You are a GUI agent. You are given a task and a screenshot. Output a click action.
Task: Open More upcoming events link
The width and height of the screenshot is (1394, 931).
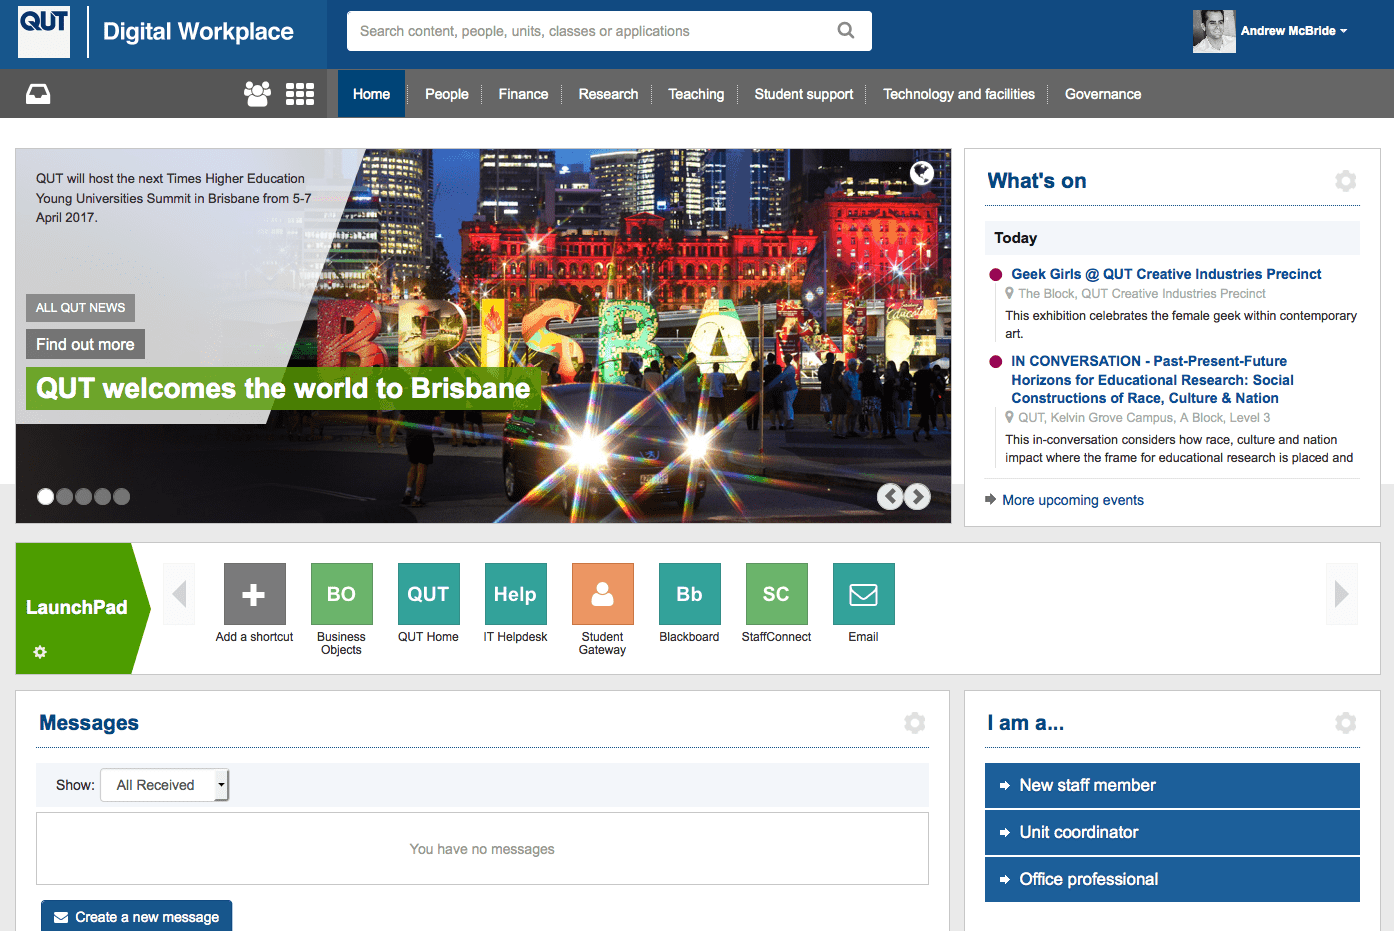click(x=1073, y=500)
